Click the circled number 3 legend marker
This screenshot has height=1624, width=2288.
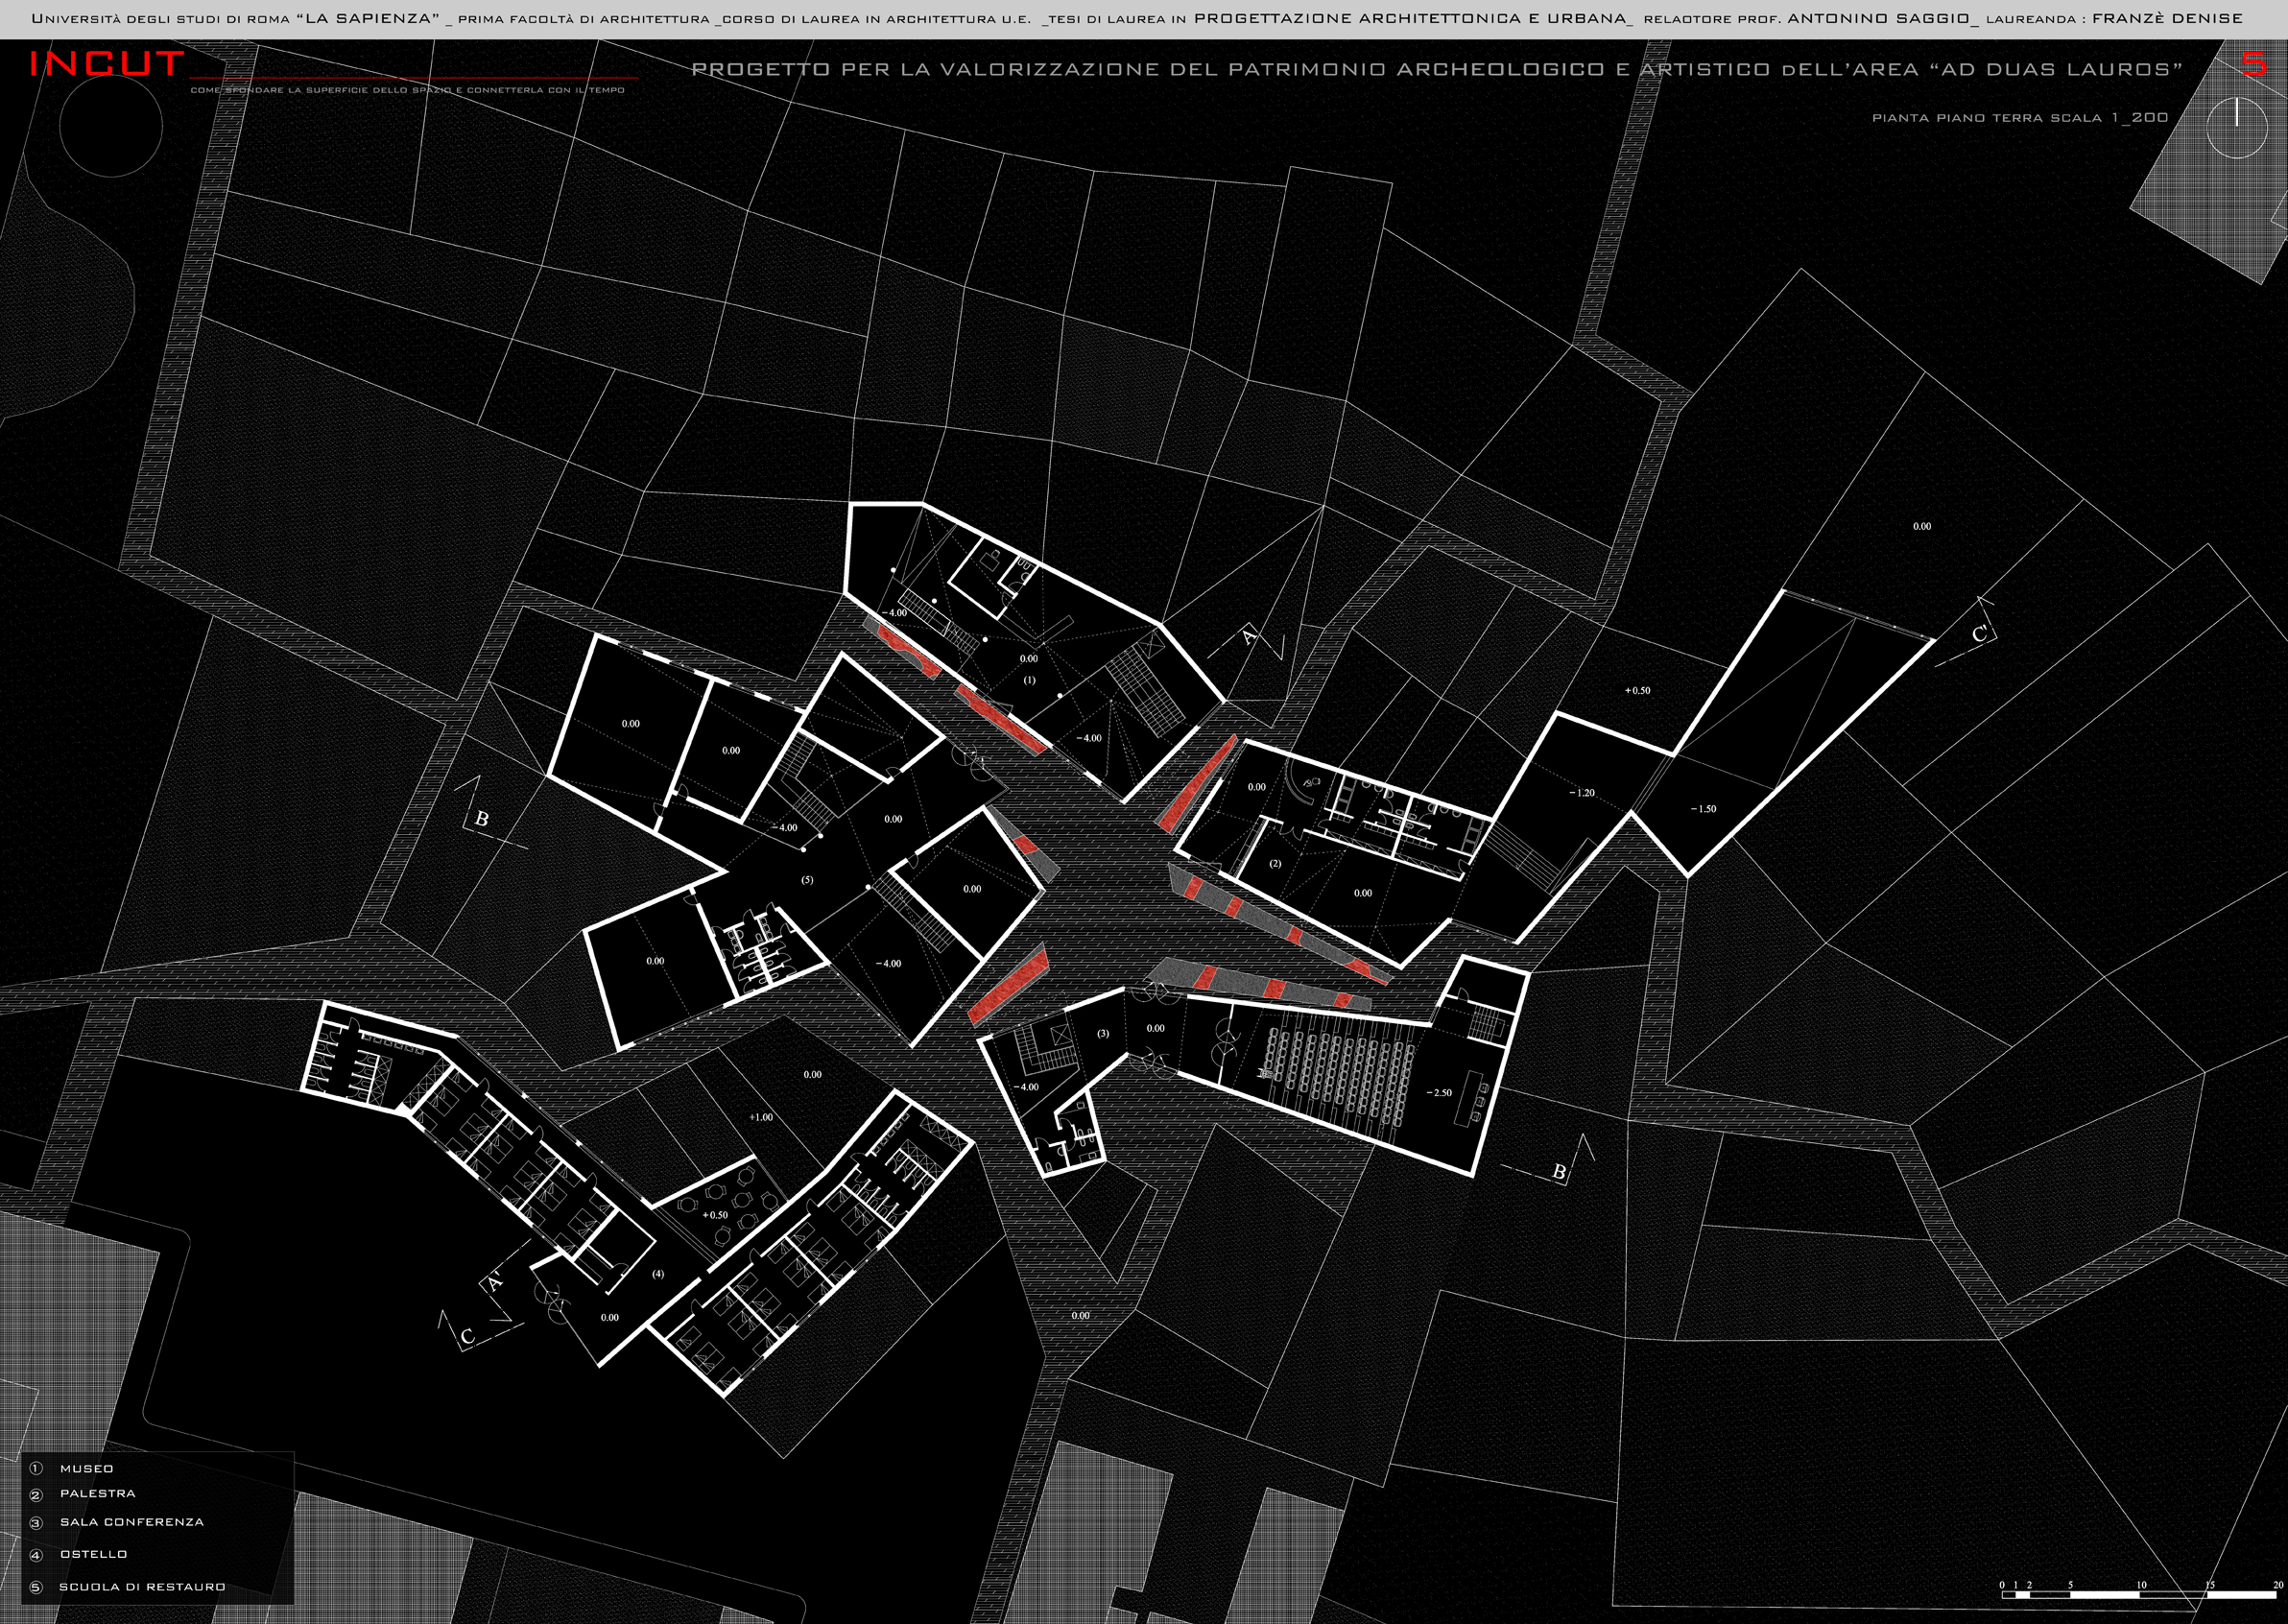pyautogui.click(x=37, y=1522)
